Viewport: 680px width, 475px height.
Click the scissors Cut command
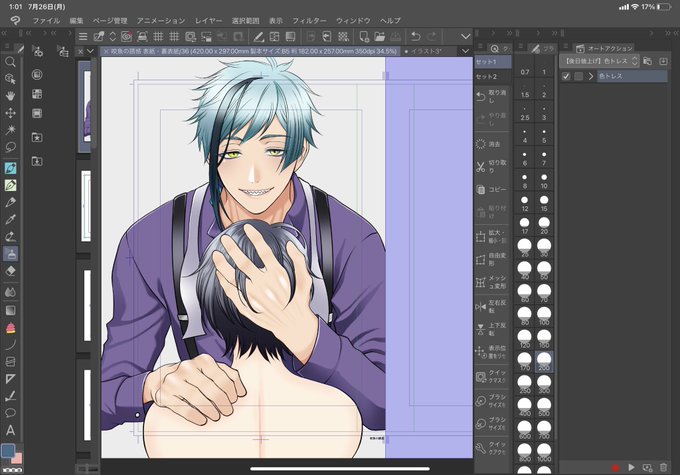click(492, 167)
